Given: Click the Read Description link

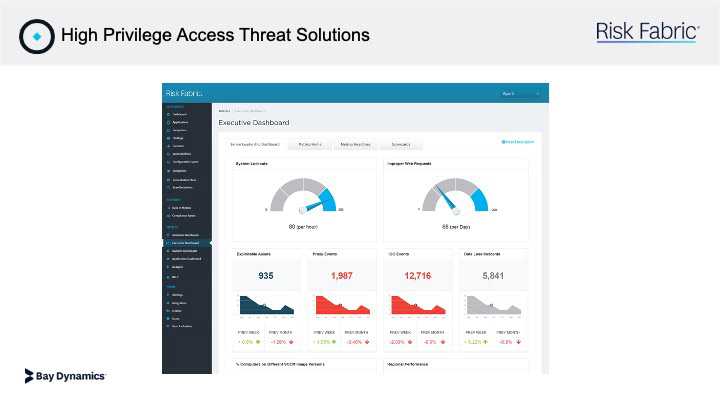Looking at the screenshot, I should [518, 142].
